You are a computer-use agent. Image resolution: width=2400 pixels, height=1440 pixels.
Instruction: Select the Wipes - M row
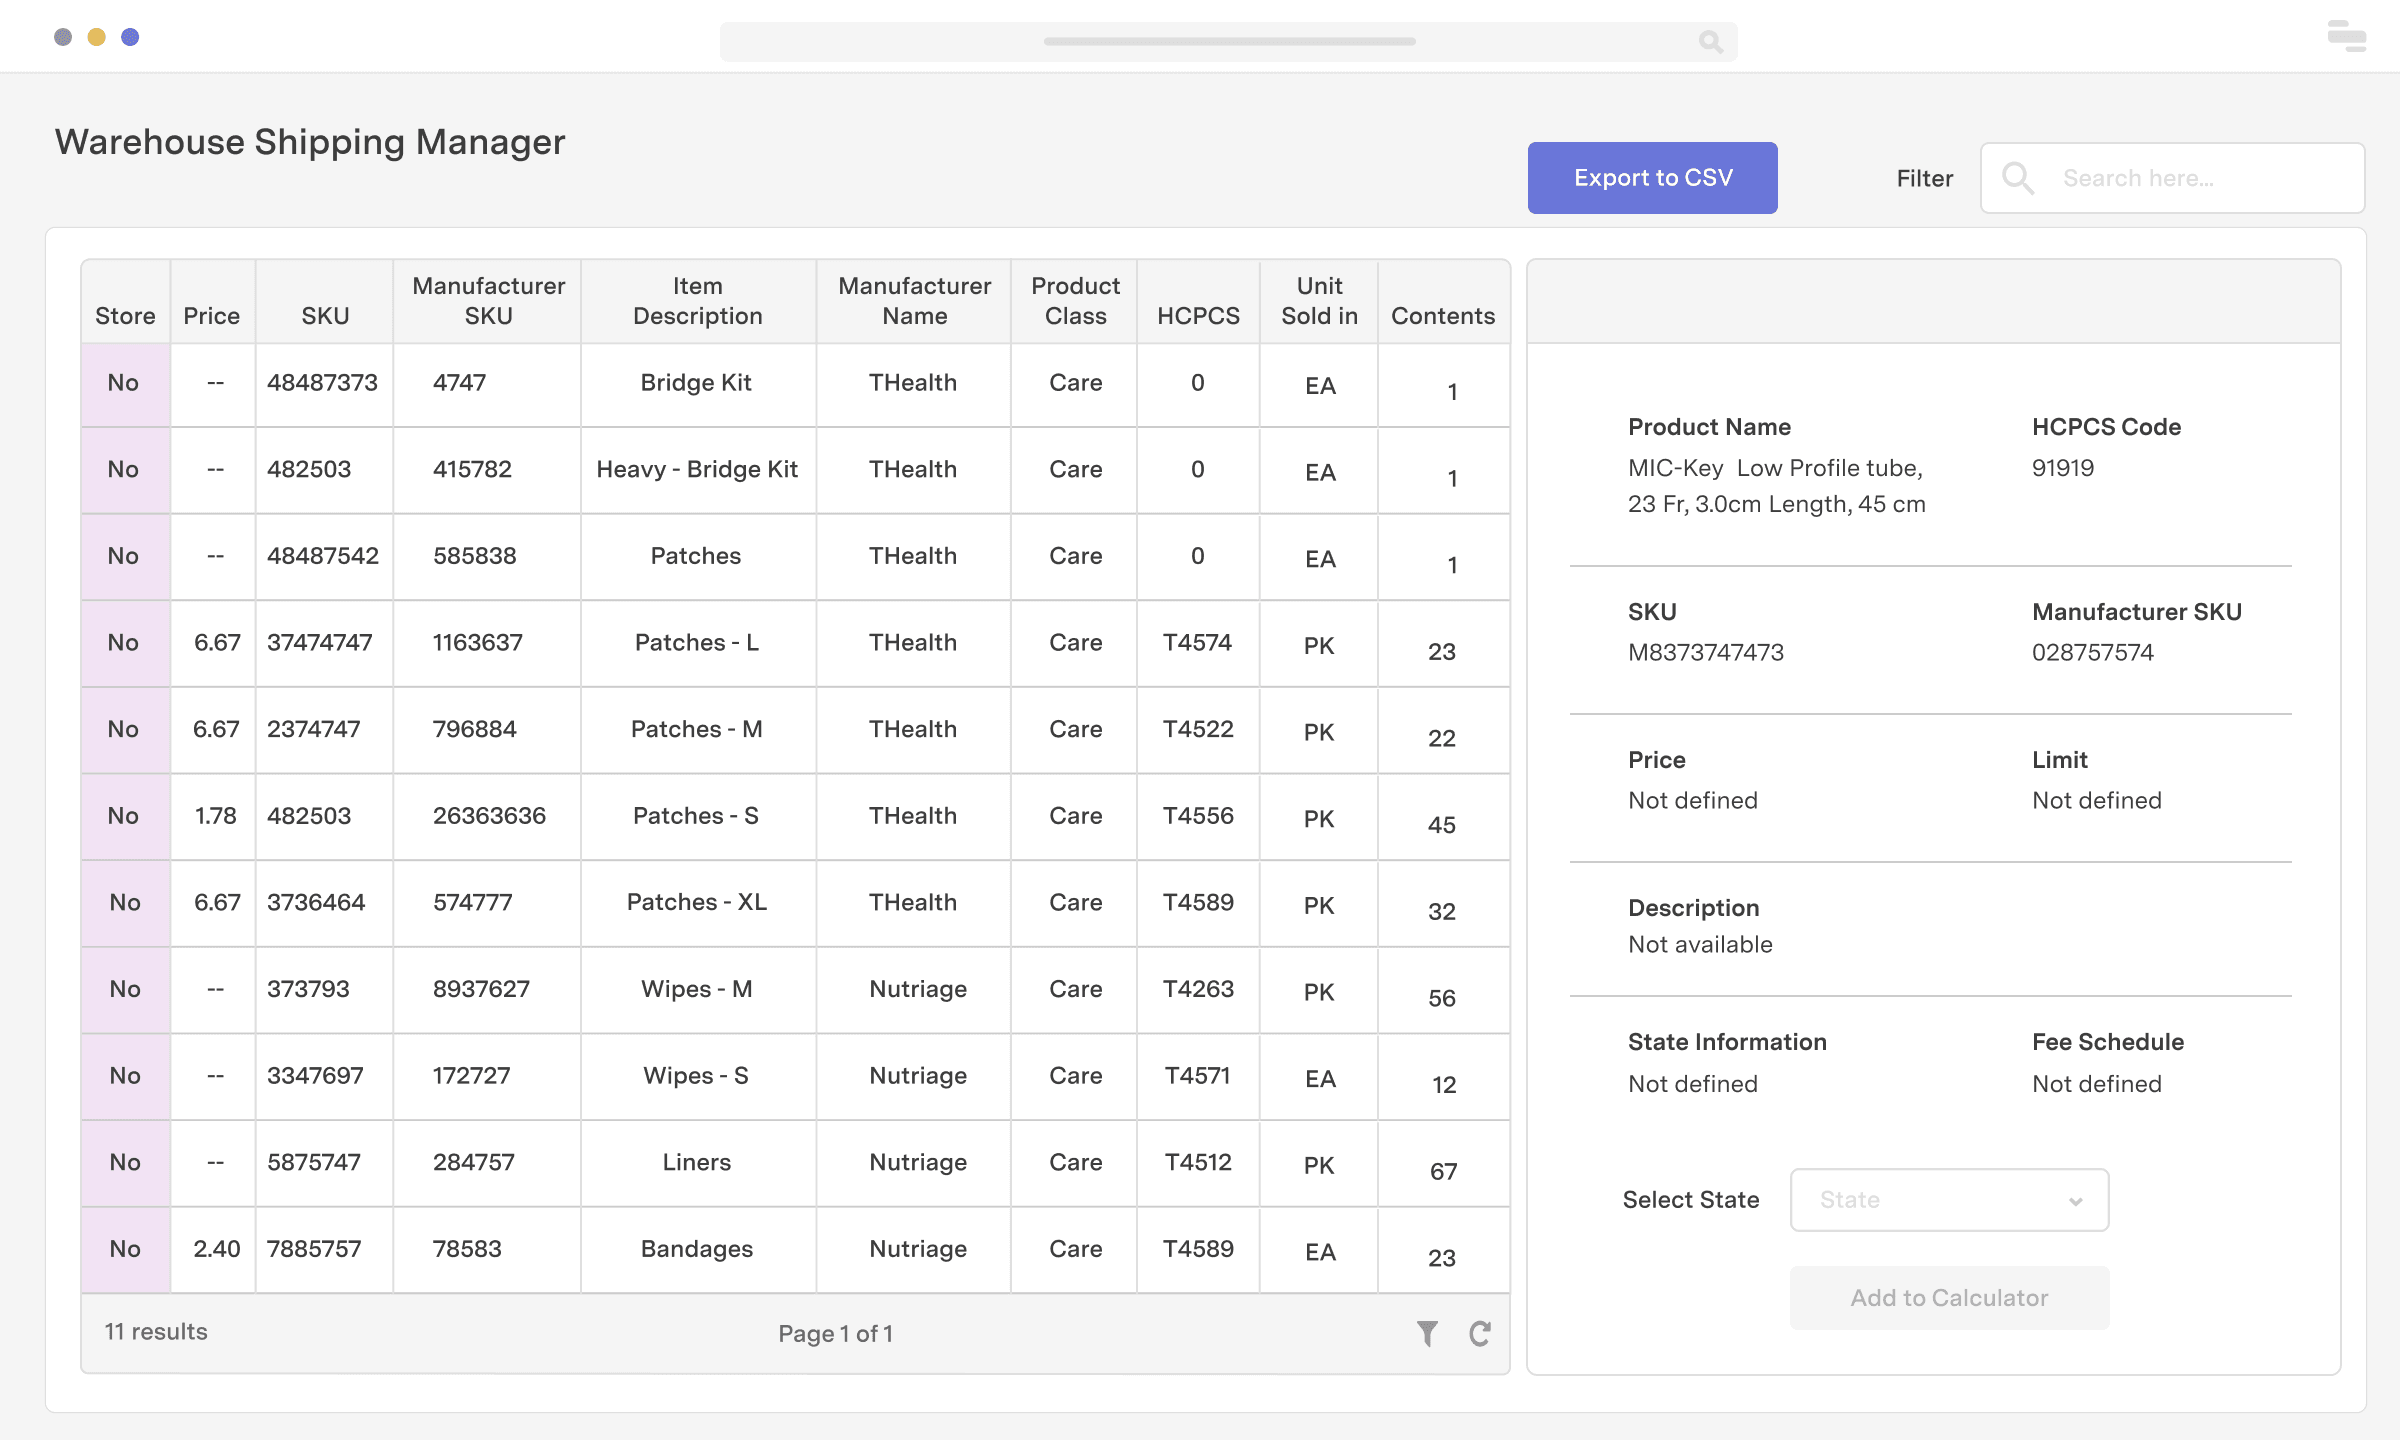[x=697, y=989]
